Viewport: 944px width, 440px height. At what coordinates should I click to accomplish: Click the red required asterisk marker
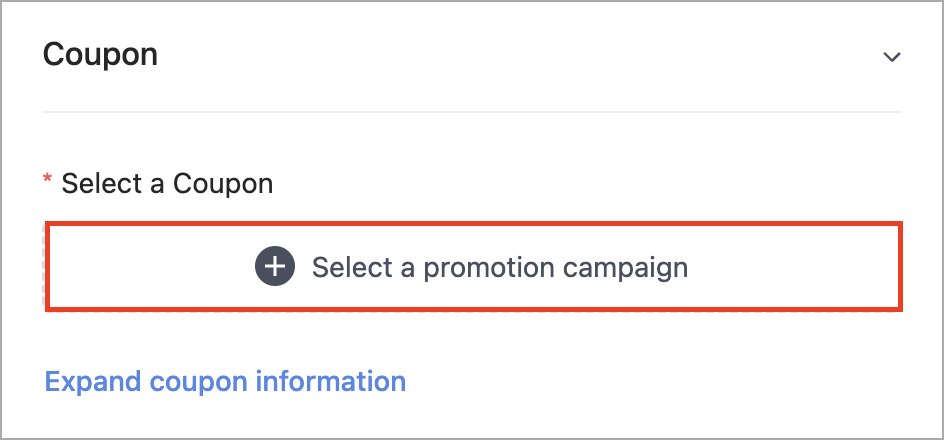click(x=48, y=179)
